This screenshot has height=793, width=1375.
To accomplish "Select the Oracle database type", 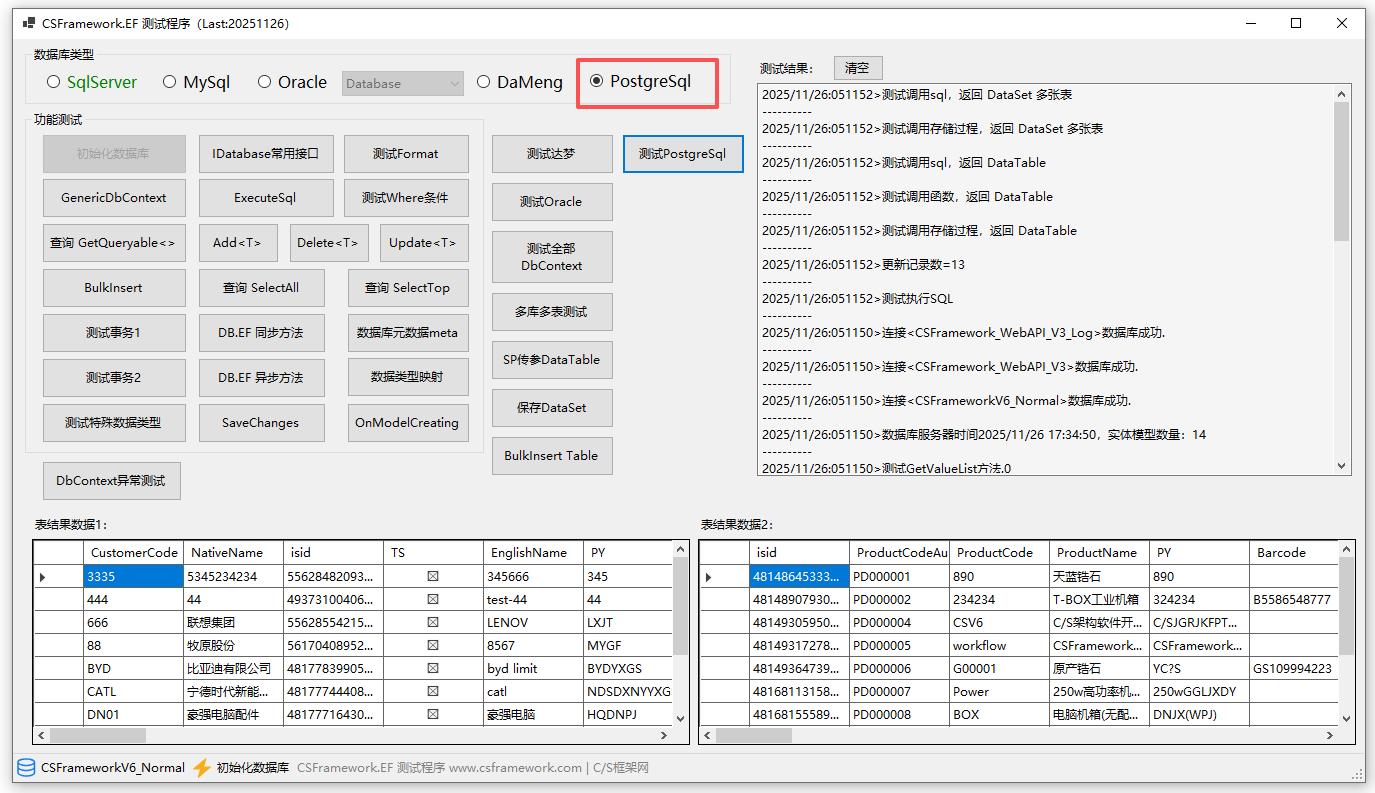I will pos(264,82).
